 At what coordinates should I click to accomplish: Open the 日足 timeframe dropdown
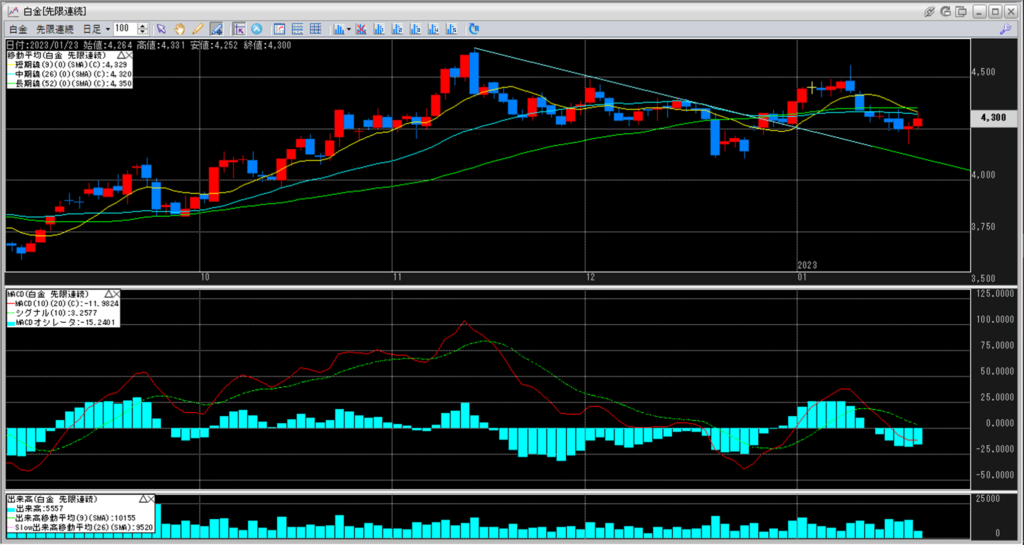tap(96, 29)
